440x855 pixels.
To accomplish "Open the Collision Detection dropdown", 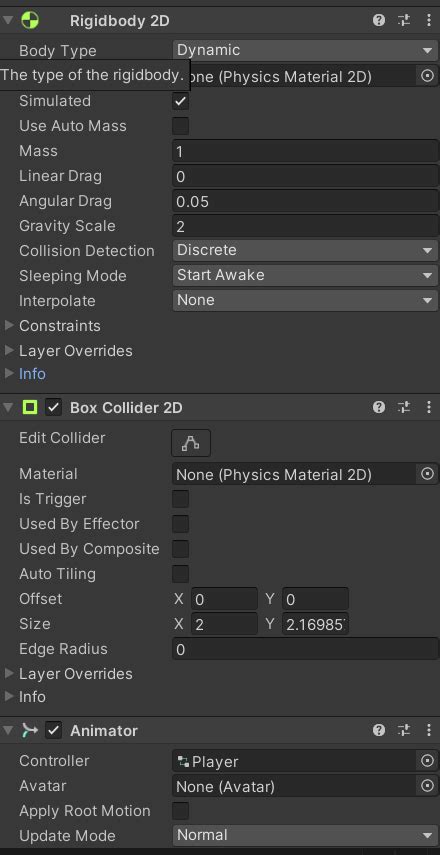I will (305, 250).
